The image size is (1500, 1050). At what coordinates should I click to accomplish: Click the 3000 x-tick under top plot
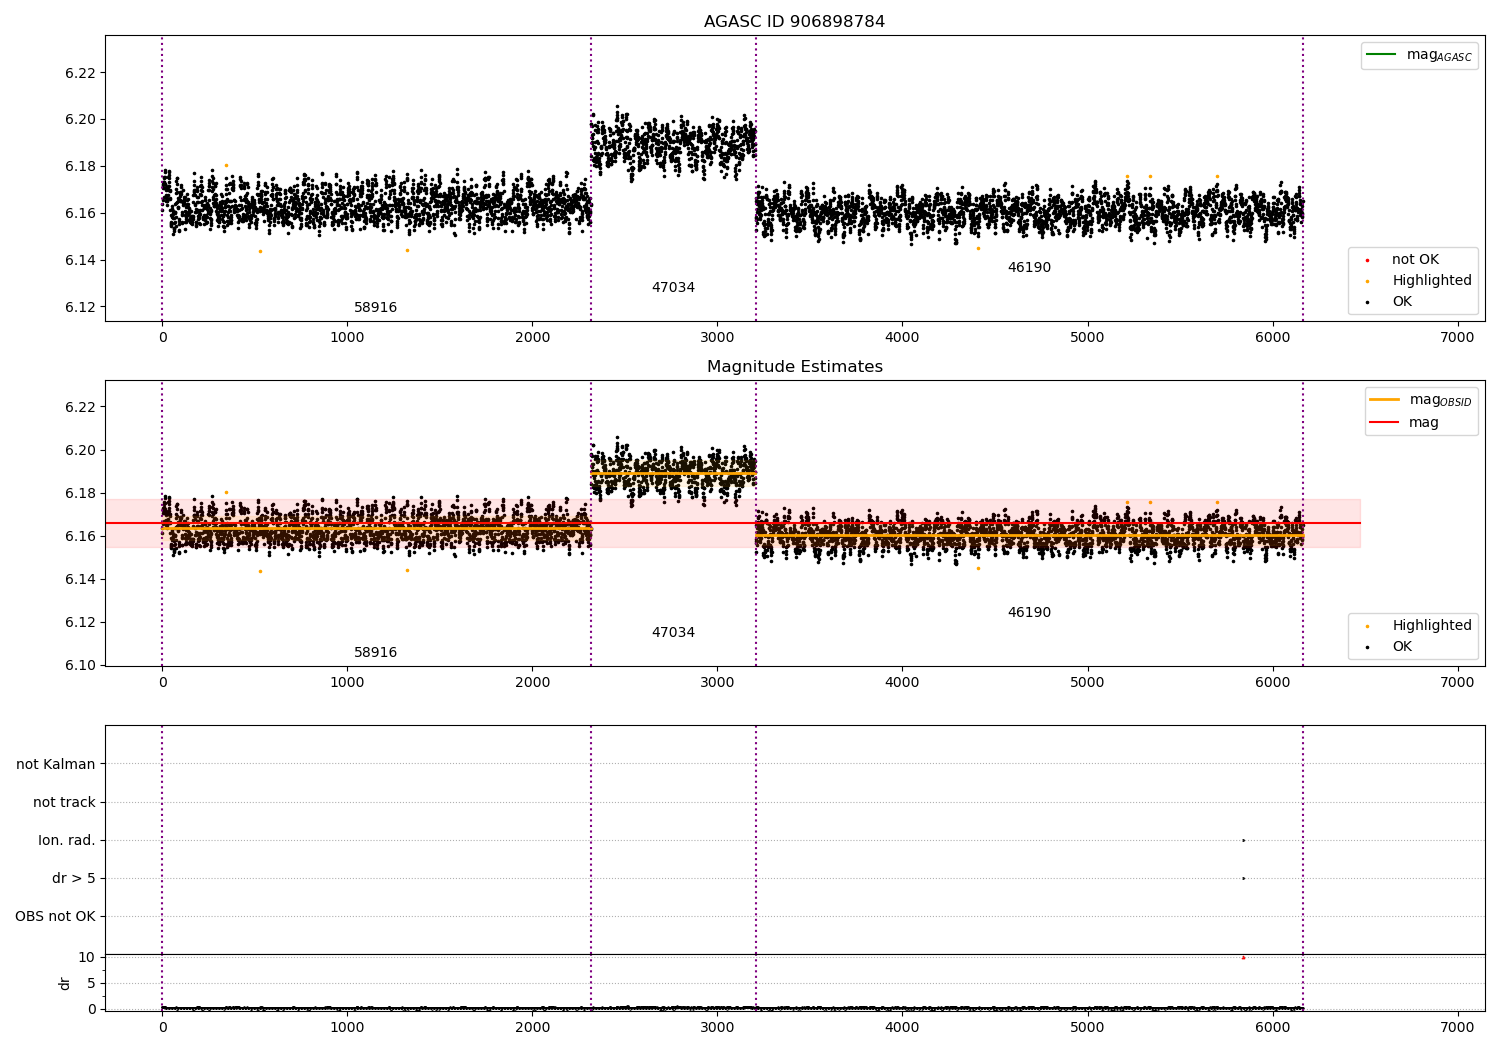coord(717,337)
